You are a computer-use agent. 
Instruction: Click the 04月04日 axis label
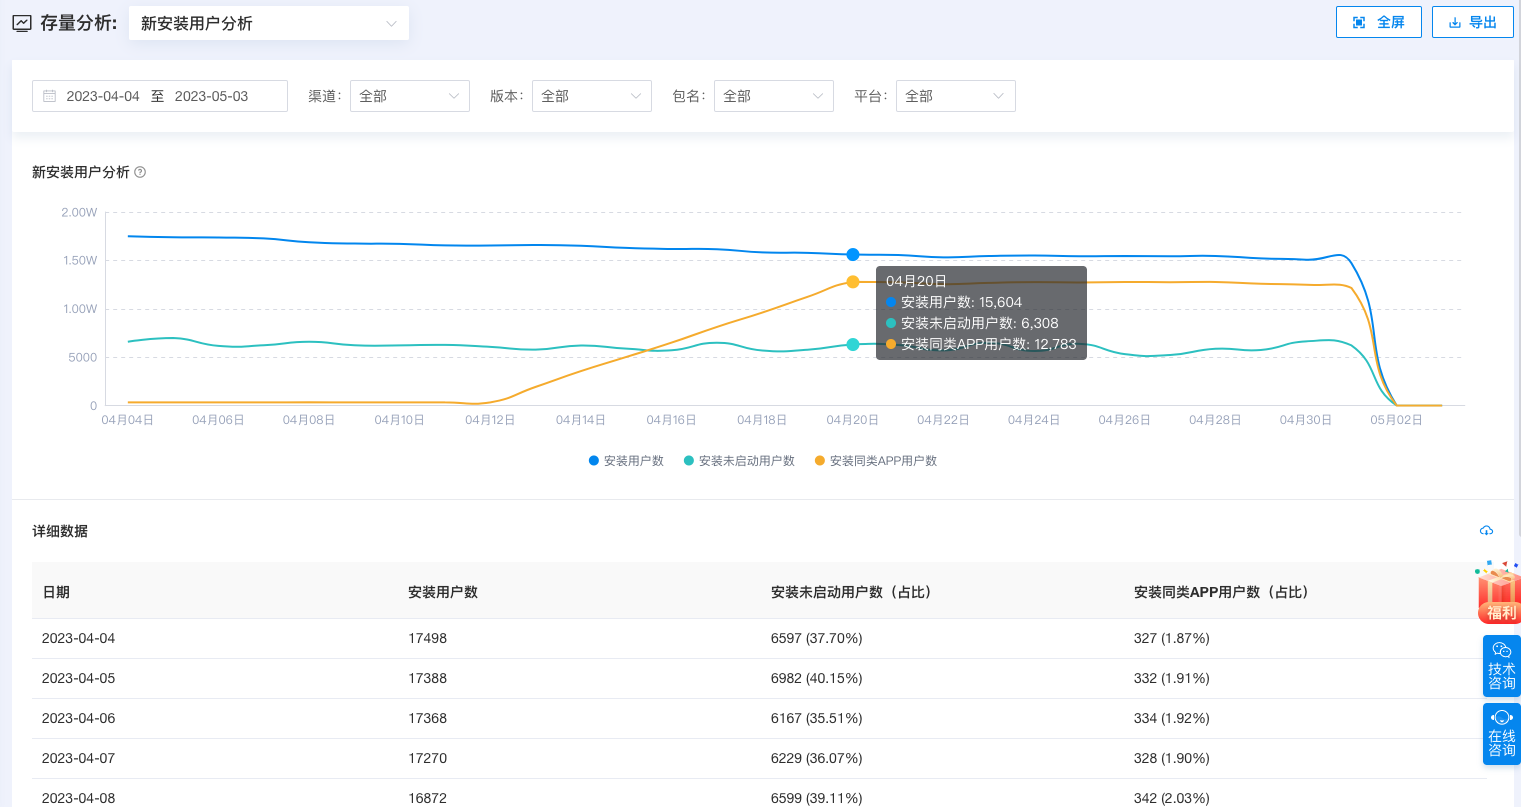click(128, 420)
